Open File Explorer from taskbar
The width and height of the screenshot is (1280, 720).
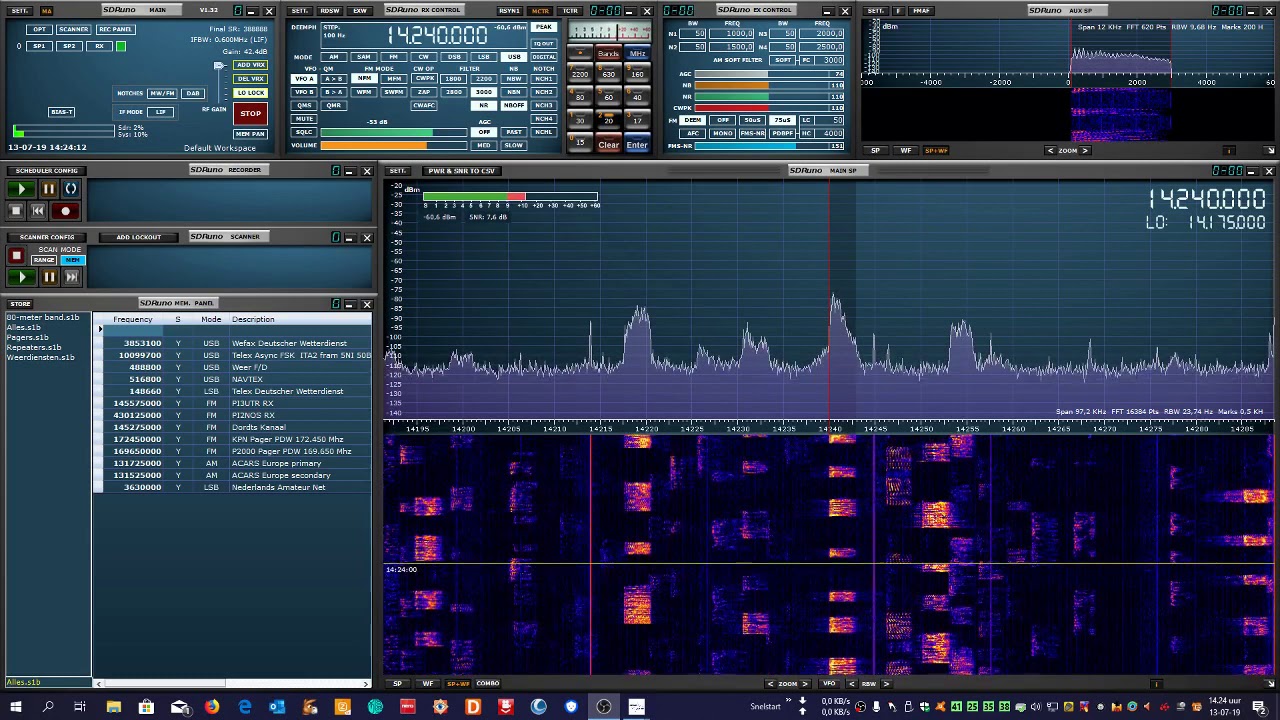point(113,707)
